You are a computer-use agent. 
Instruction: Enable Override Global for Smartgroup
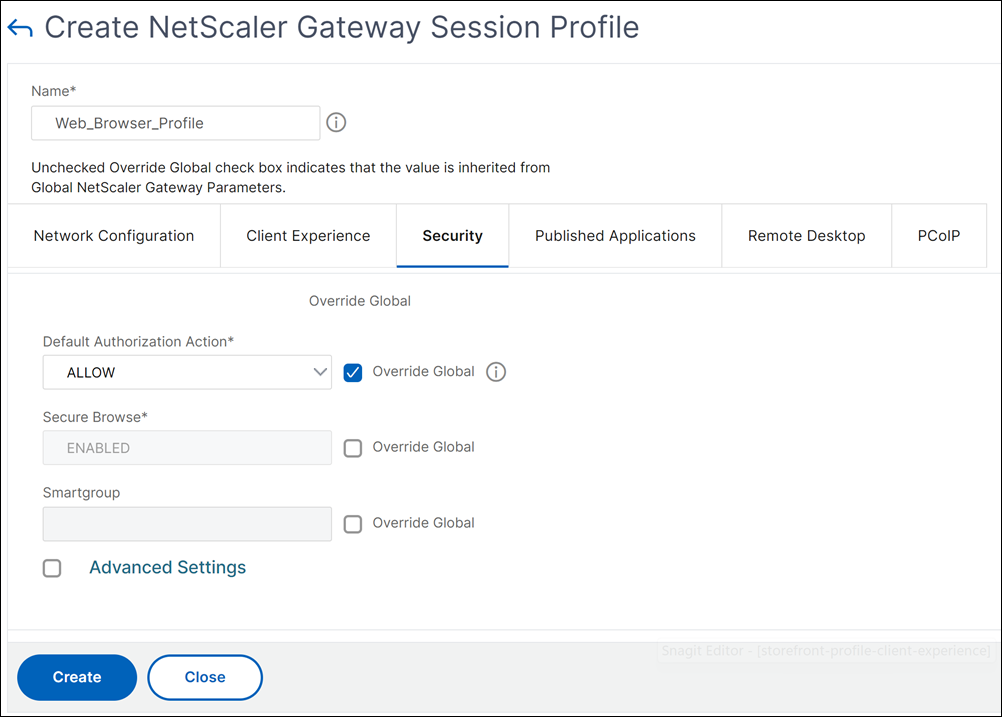click(x=353, y=523)
